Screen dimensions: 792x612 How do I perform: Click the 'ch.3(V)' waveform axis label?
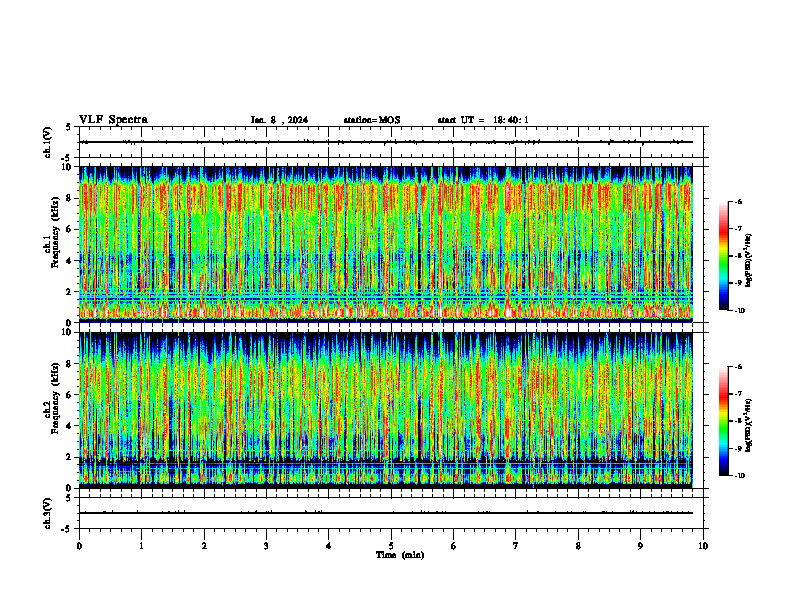click(x=47, y=514)
